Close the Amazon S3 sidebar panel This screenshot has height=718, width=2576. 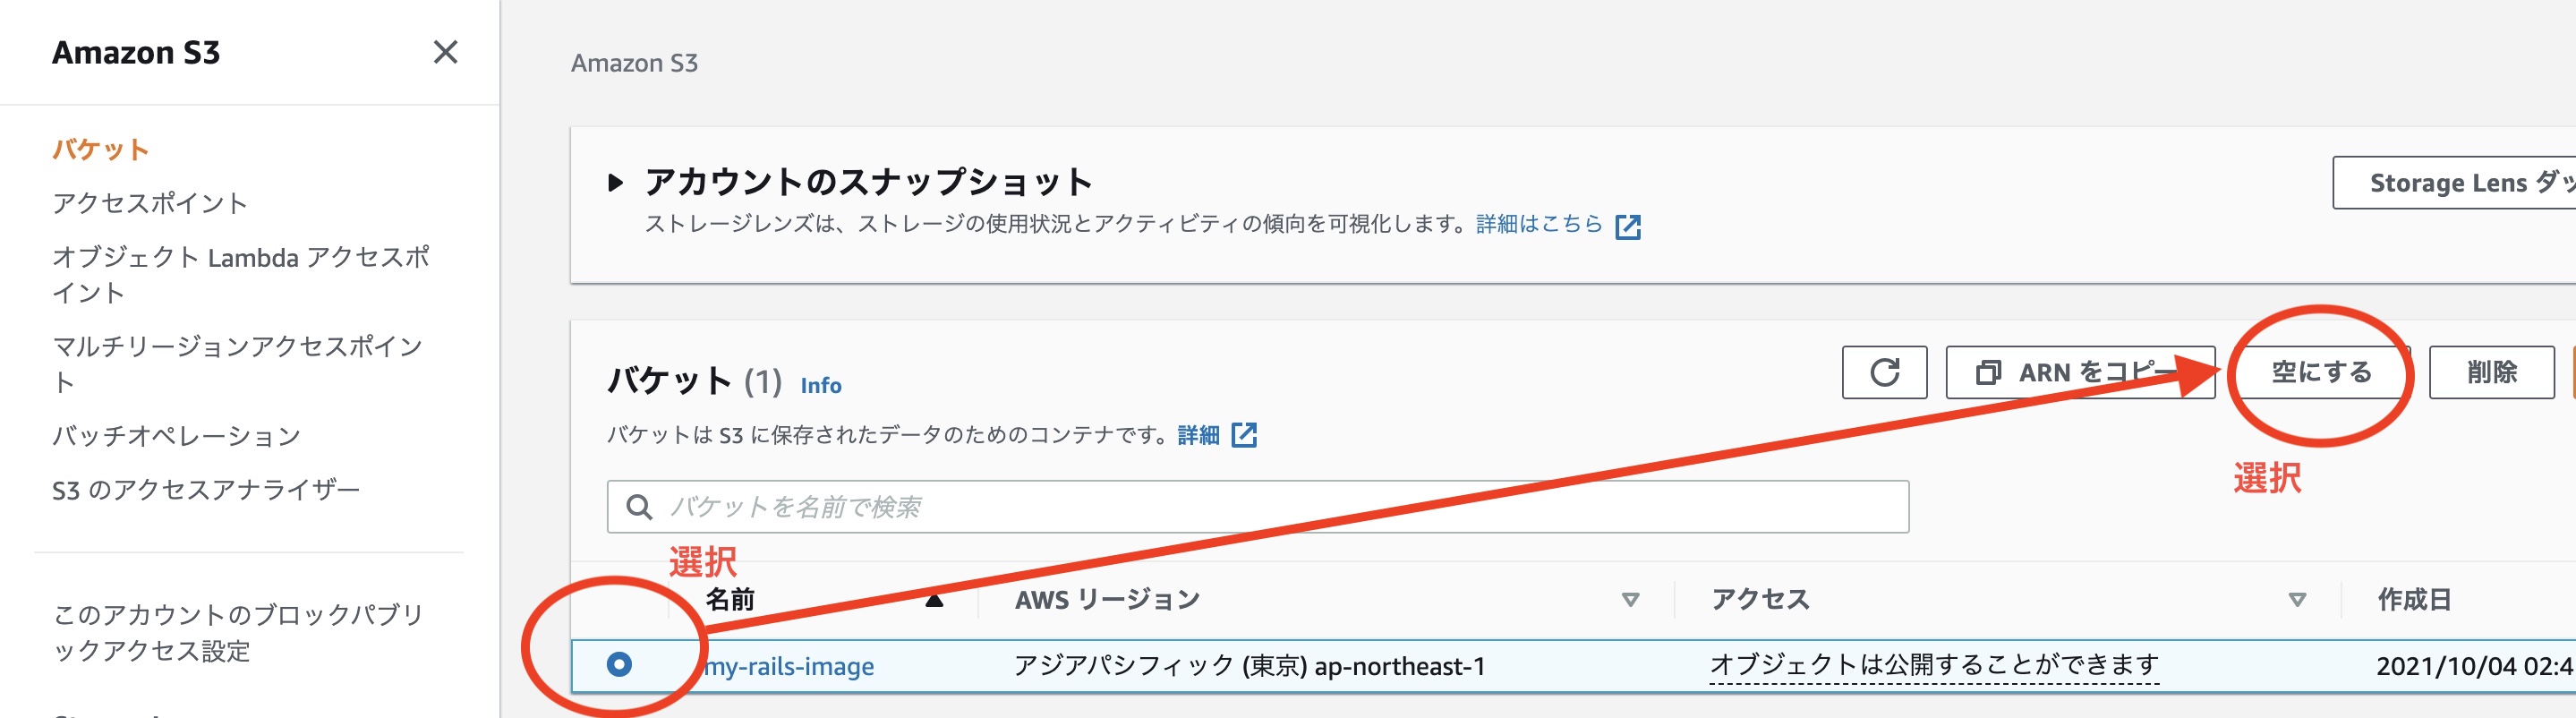point(445,52)
